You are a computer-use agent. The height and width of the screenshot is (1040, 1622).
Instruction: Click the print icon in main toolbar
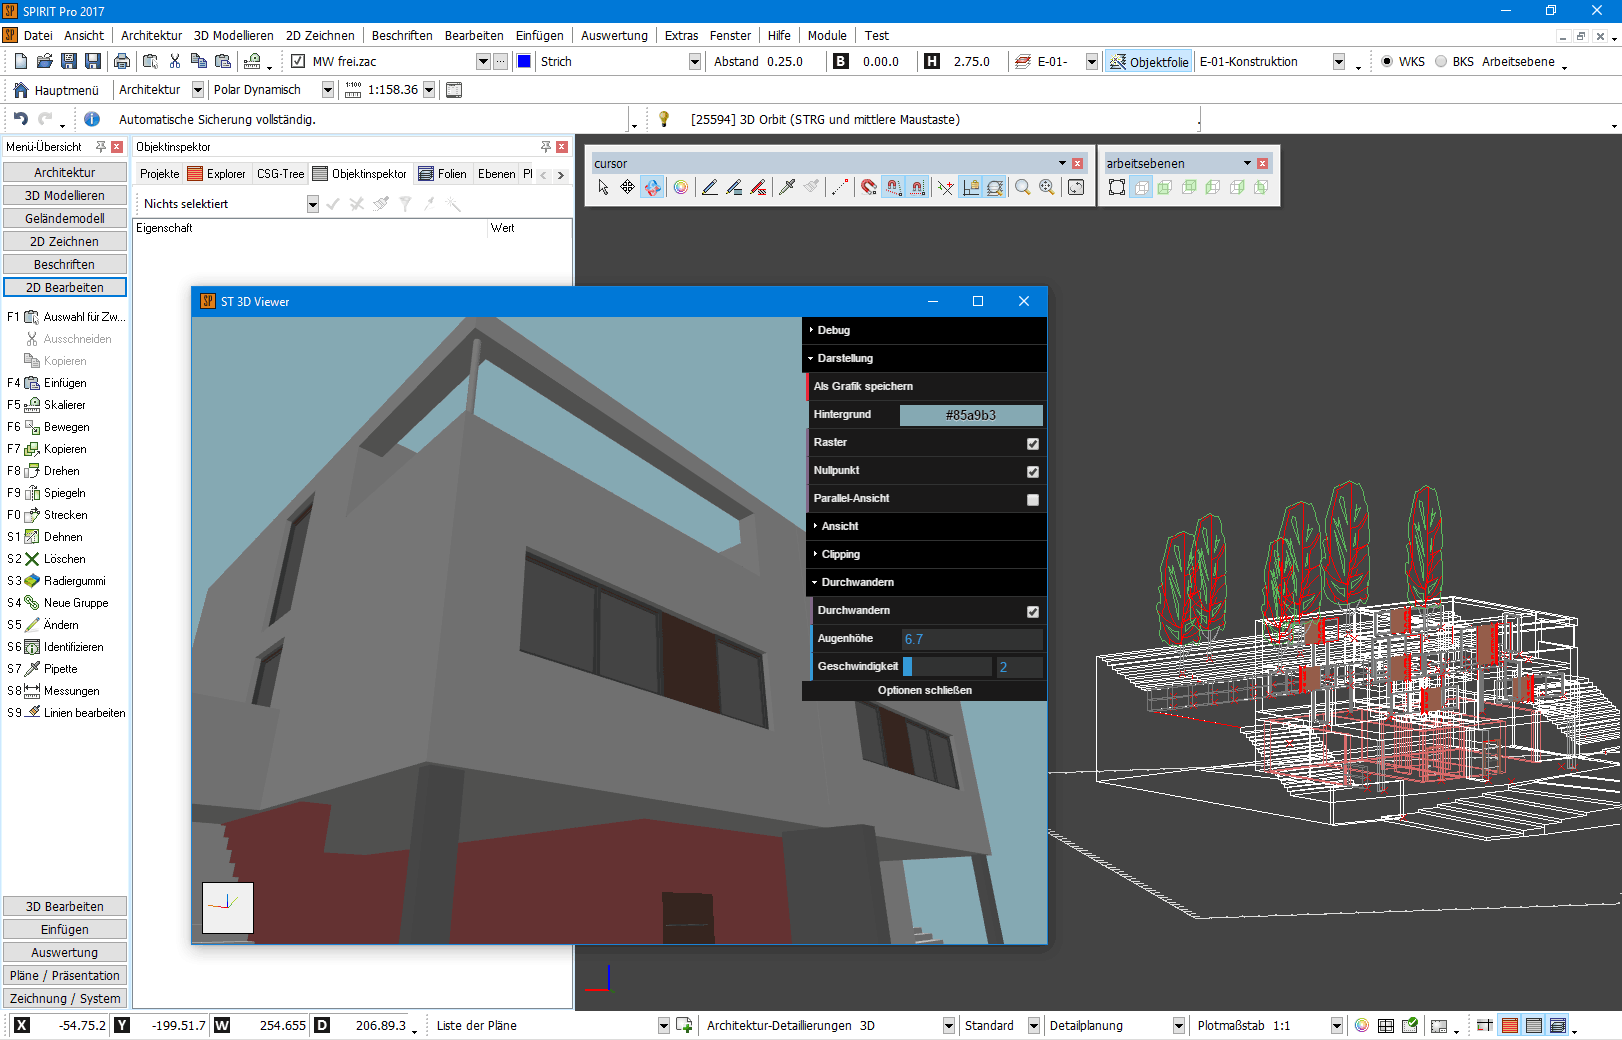coord(122,61)
